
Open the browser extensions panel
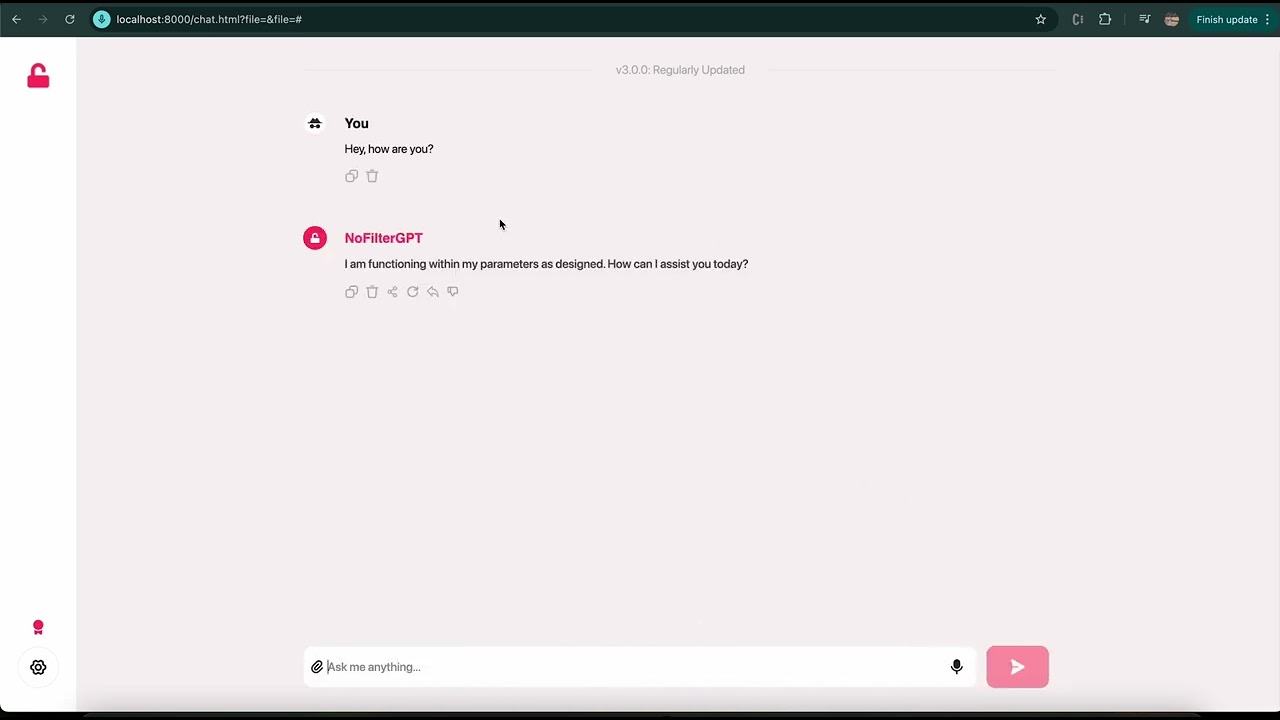point(1105,19)
